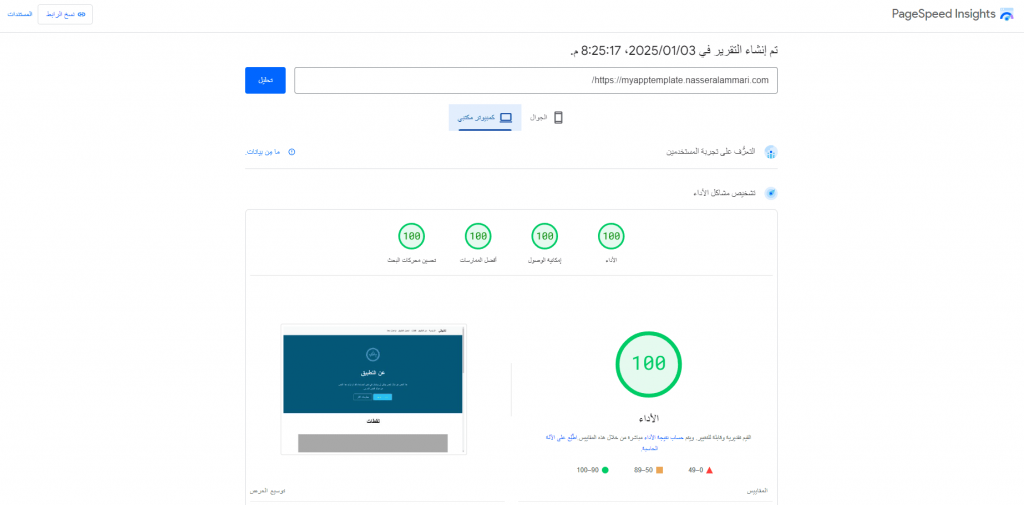
Task: Switch to the كمبيوتر مكتبي desktop tab
Action: [x=485, y=118]
